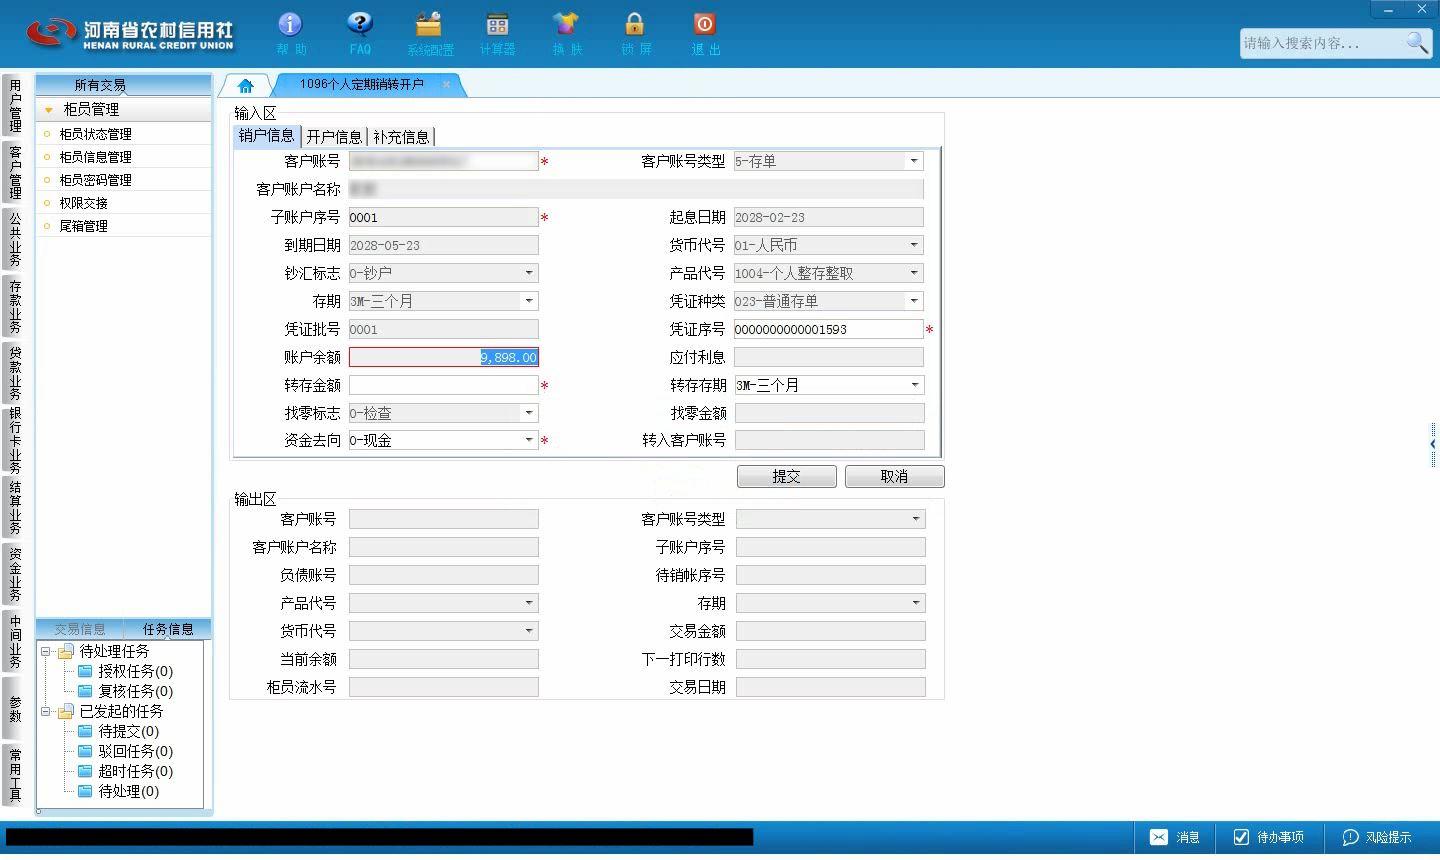
Task: Open the 转存存期 dropdown
Action: (x=914, y=385)
